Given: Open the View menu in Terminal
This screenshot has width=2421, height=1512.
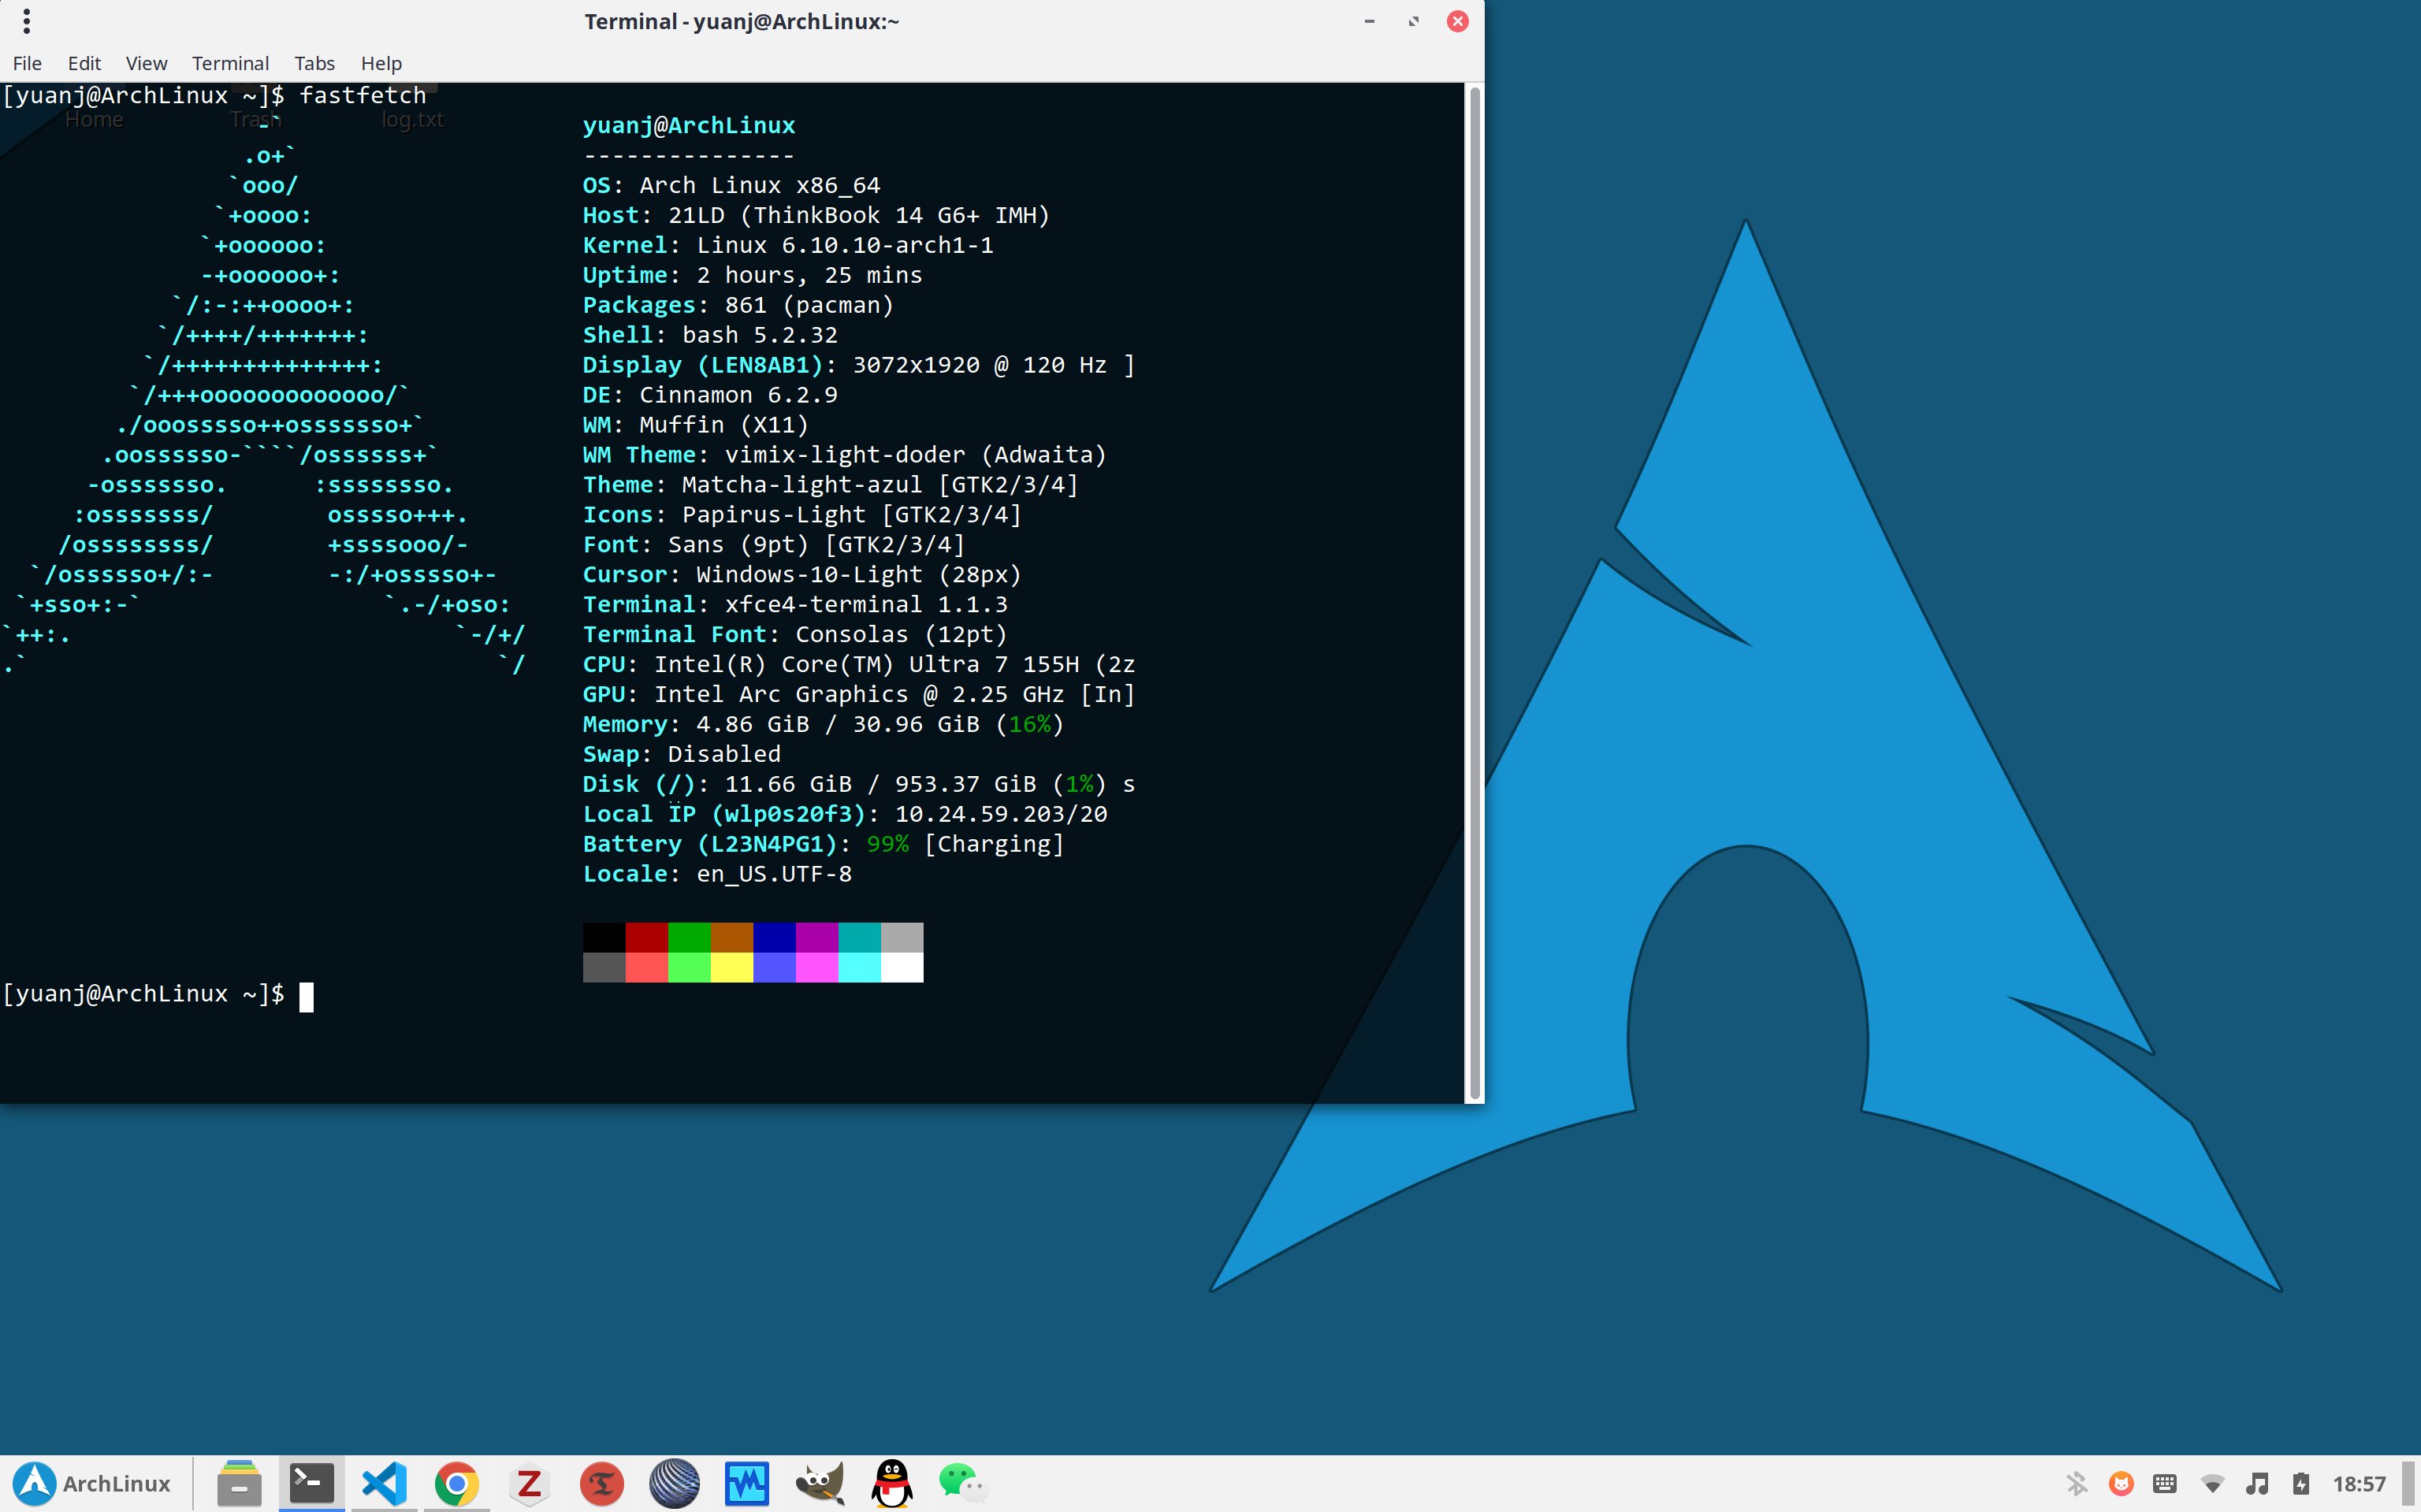Looking at the screenshot, I should 146,63.
